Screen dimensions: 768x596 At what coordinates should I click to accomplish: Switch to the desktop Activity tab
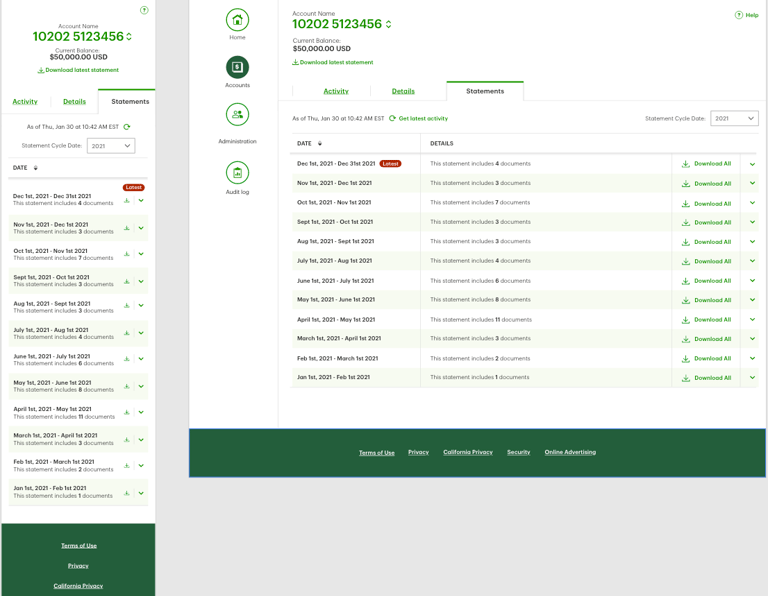(x=336, y=91)
